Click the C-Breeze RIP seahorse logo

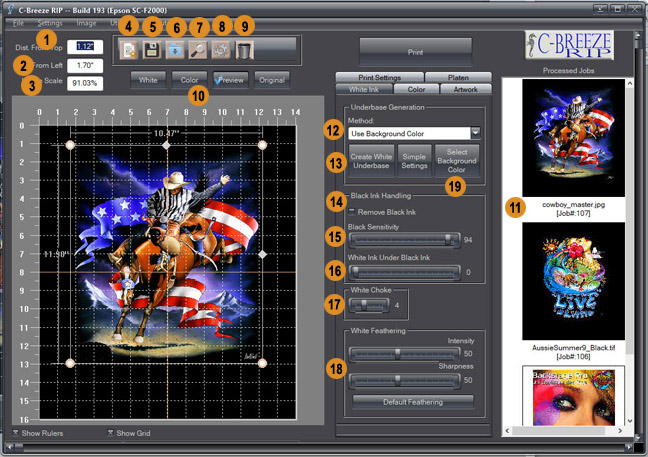(x=569, y=45)
